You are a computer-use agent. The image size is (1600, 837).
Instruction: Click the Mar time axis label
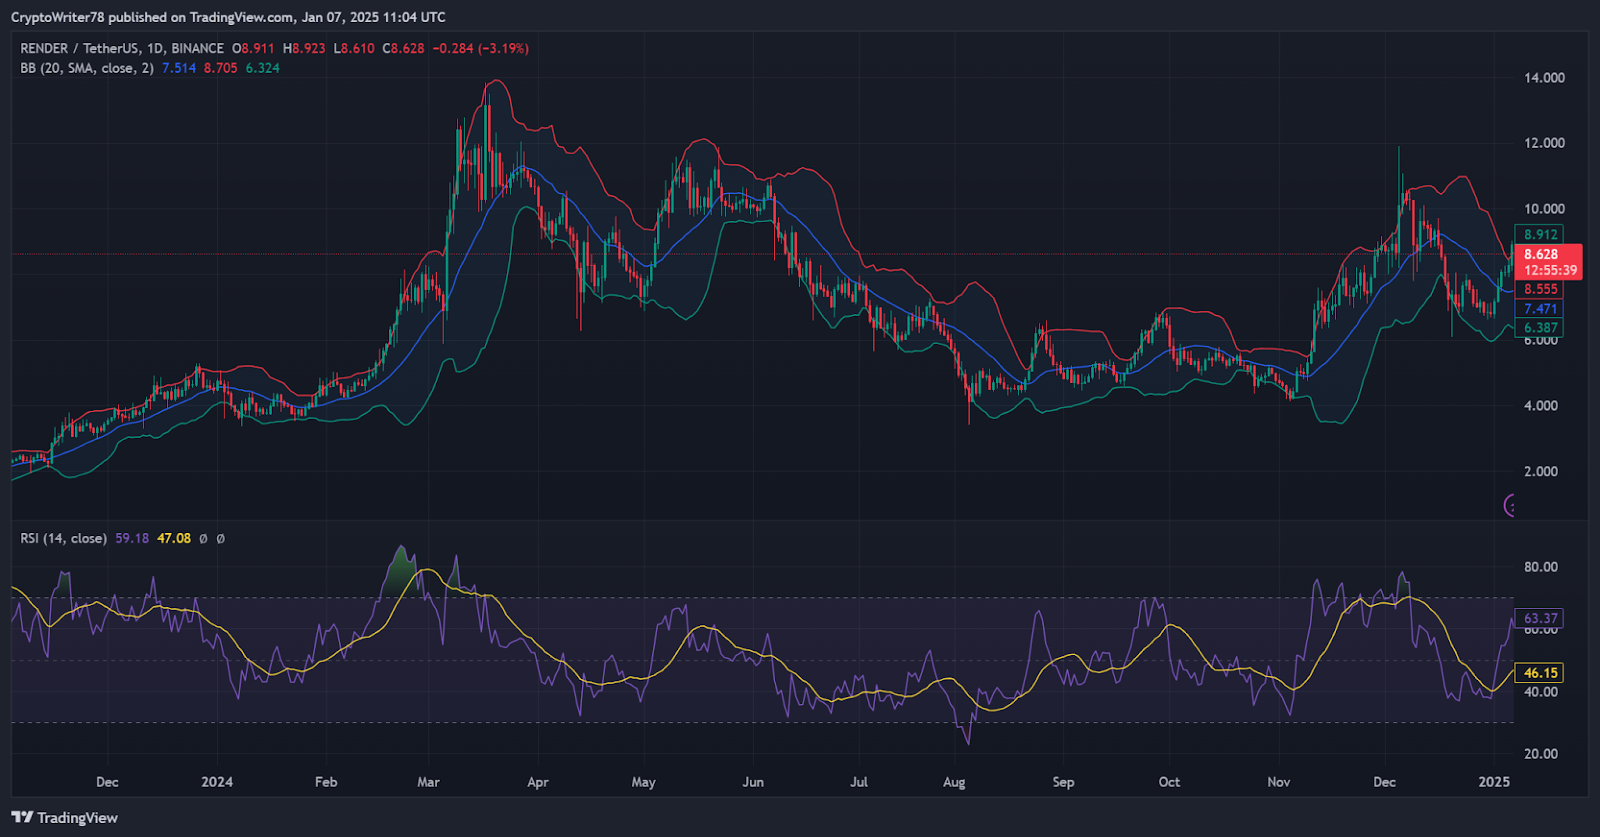click(428, 782)
